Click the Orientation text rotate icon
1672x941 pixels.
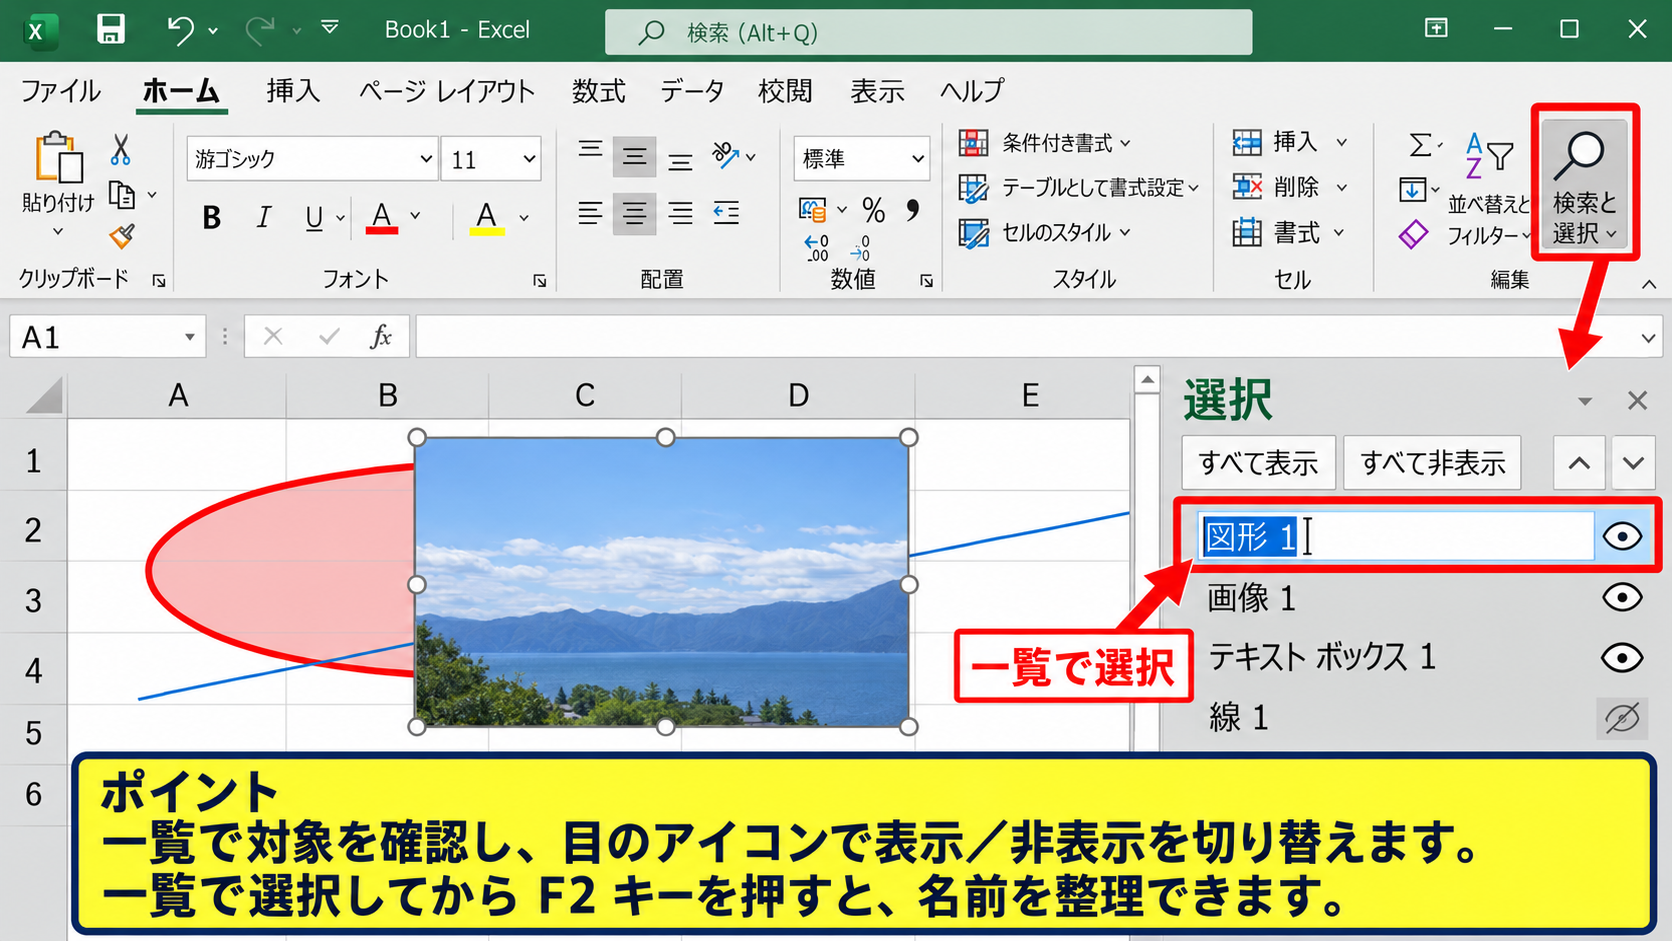(x=726, y=155)
